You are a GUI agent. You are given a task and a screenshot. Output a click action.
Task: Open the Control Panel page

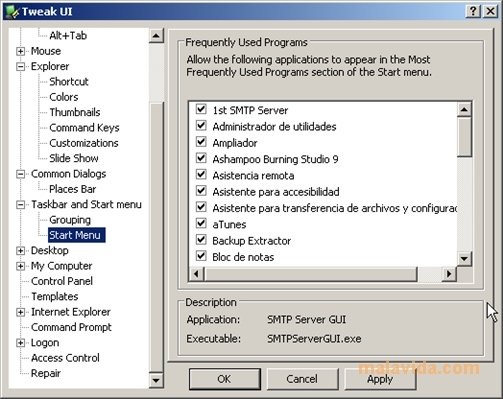pyautogui.click(x=62, y=281)
